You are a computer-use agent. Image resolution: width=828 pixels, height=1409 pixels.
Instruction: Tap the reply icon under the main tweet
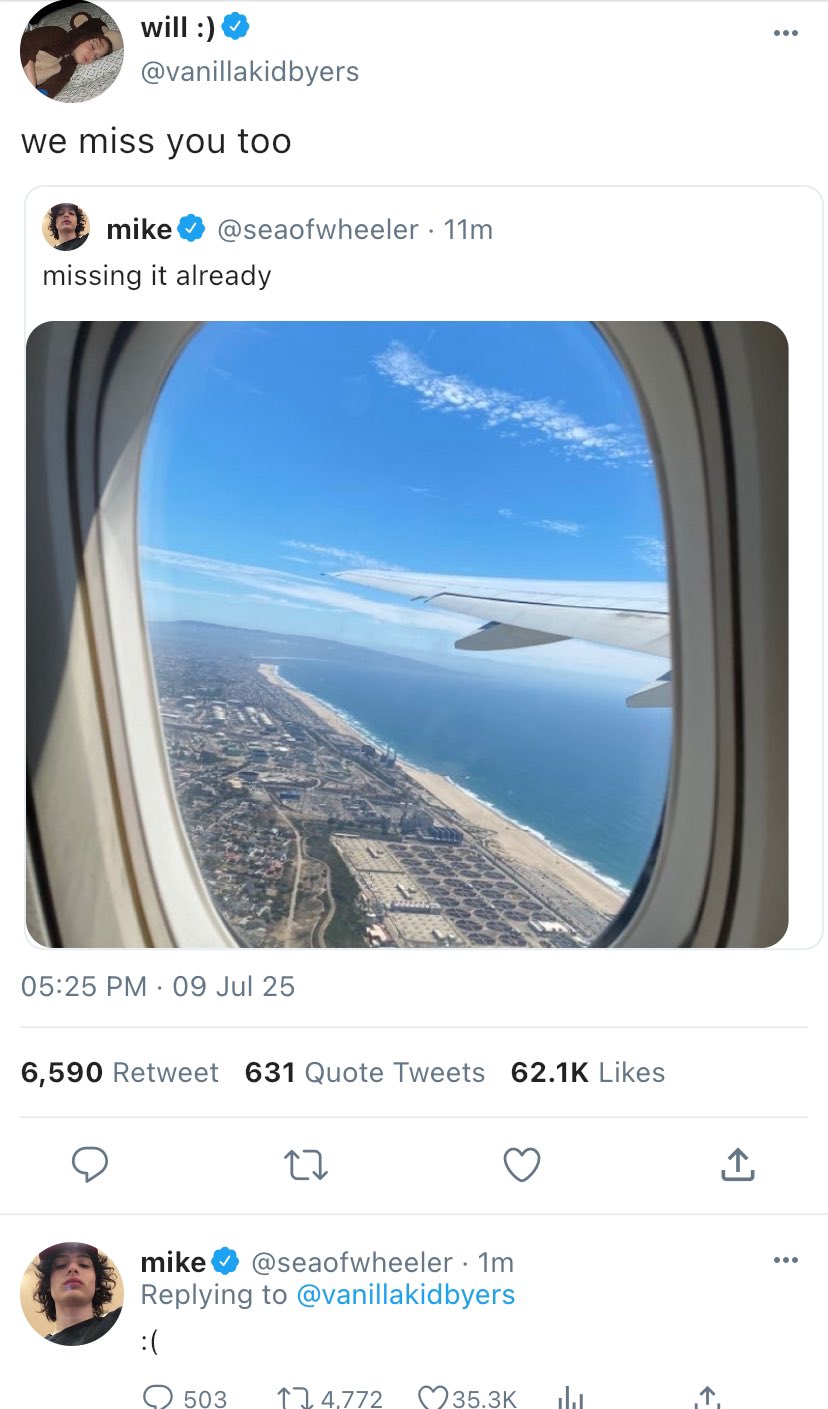90,1164
